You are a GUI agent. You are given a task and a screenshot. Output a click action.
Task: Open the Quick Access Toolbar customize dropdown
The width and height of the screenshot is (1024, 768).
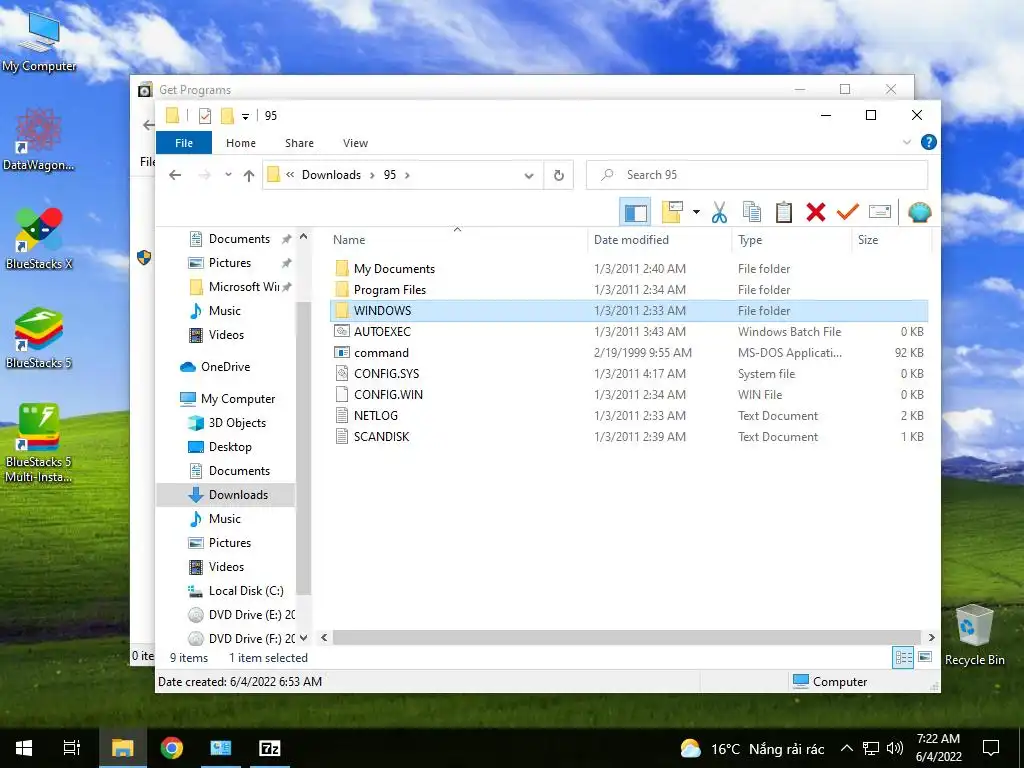tap(246, 116)
